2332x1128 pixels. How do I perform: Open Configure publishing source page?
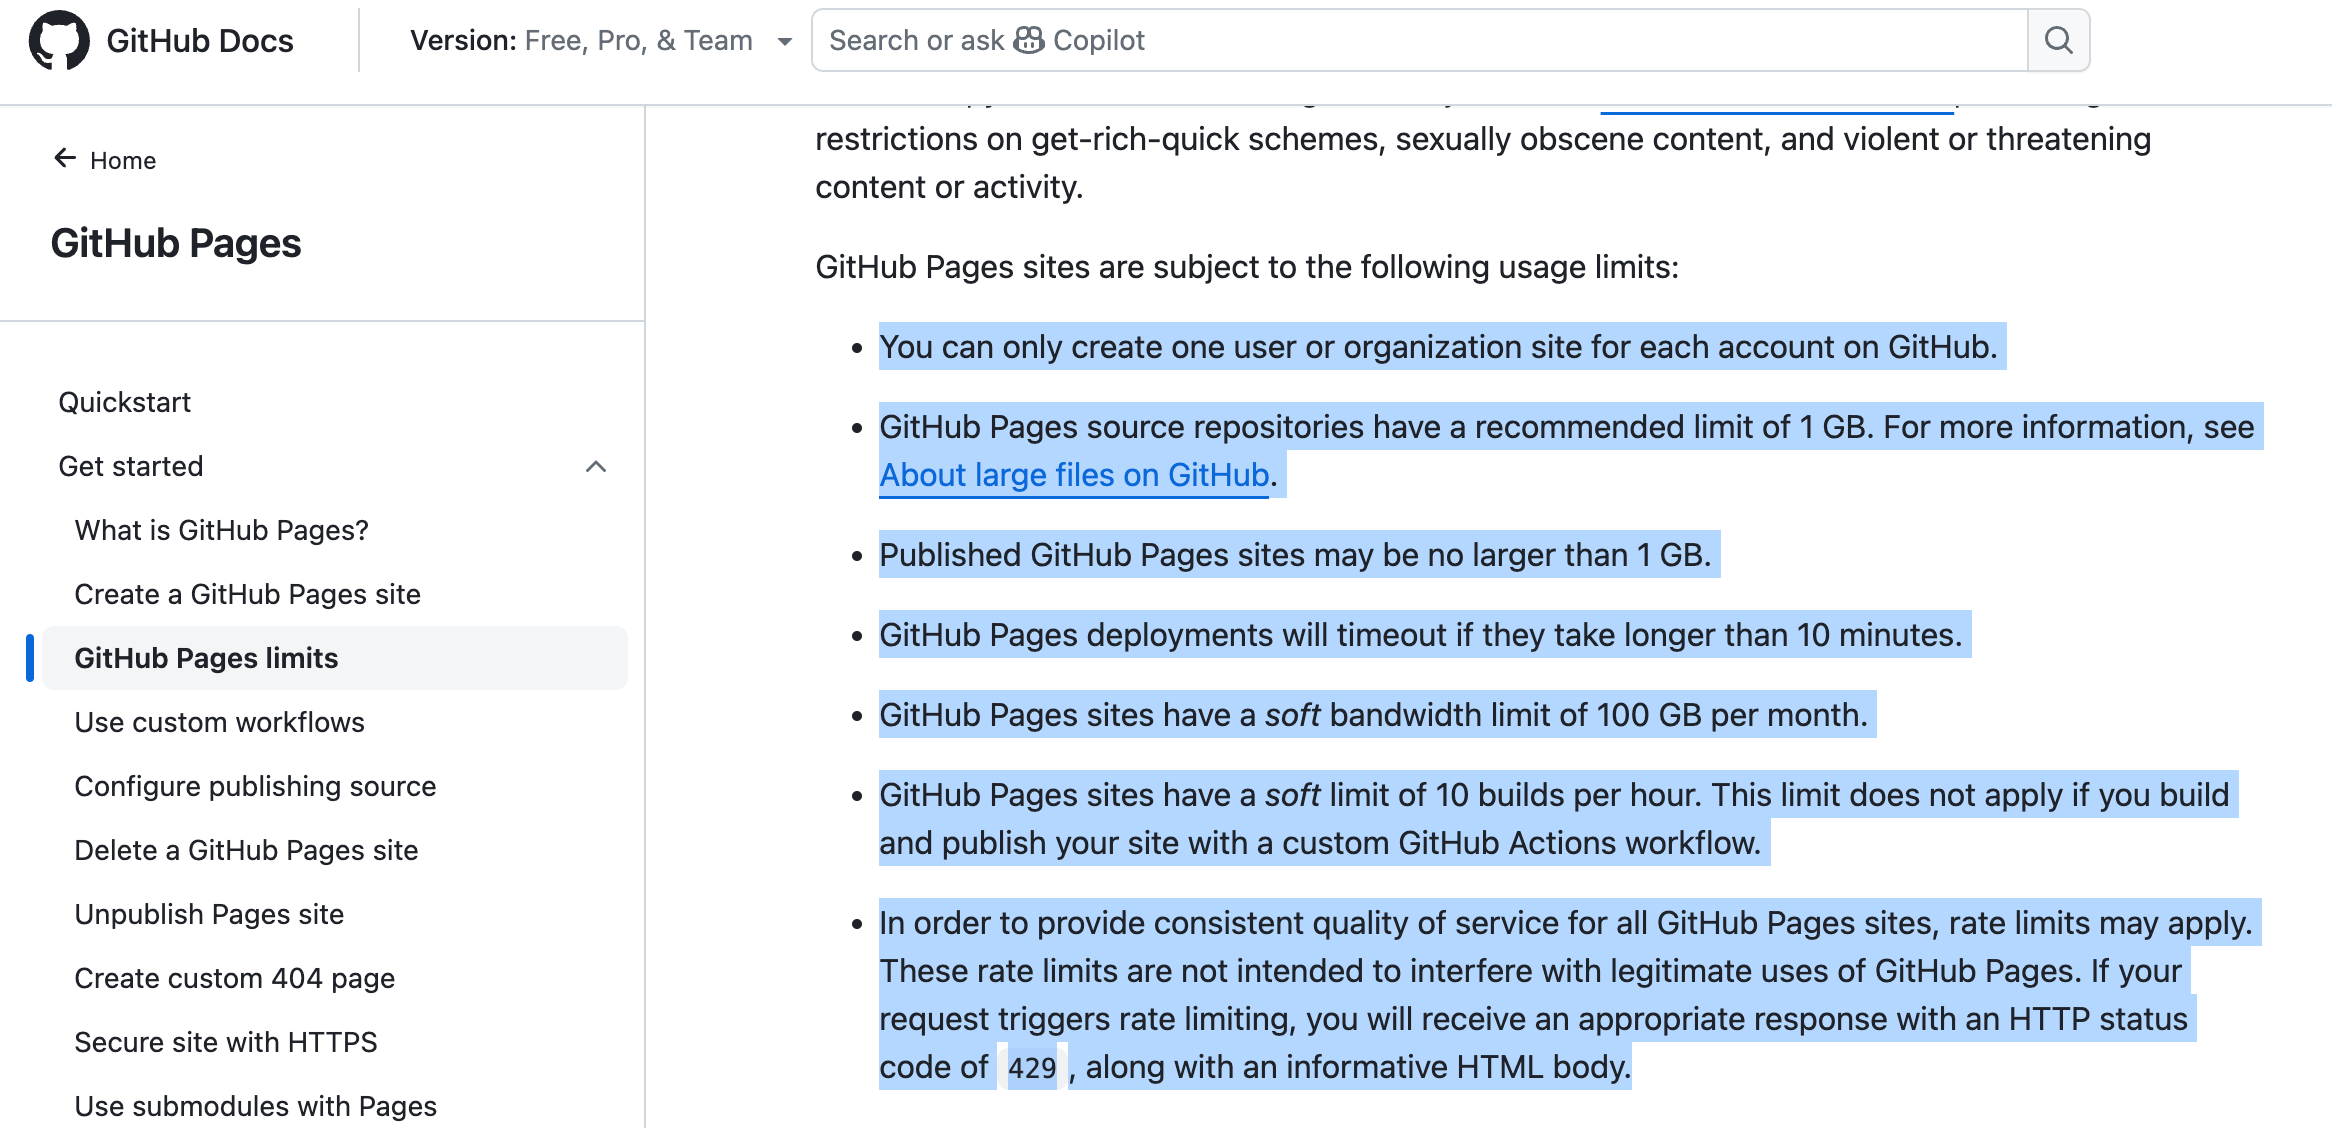(x=255, y=786)
